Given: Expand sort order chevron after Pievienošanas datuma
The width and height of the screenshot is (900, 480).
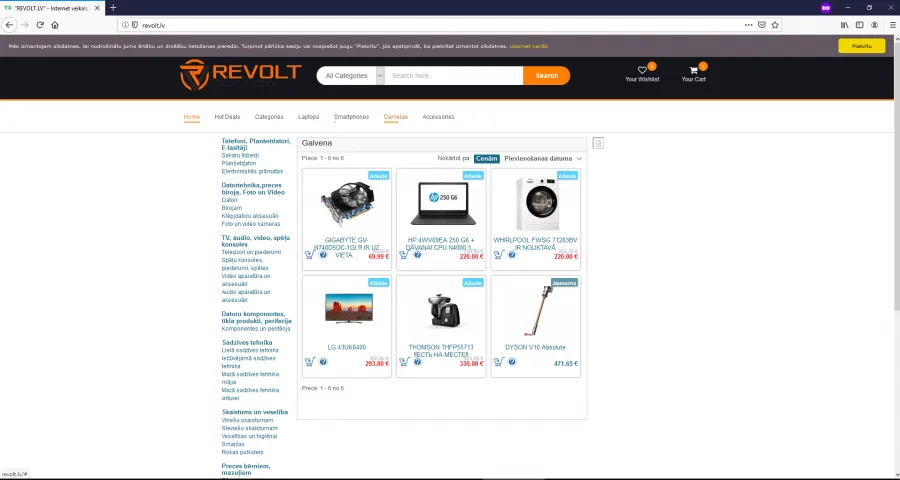Looking at the screenshot, I should coord(579,158).
